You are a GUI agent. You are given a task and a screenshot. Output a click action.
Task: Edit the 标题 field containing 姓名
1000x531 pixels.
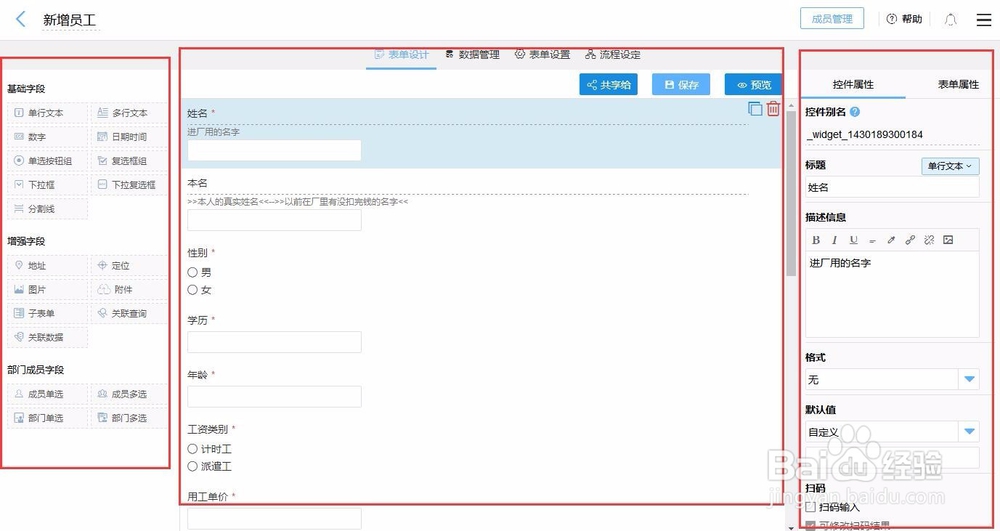pos(892,187)
